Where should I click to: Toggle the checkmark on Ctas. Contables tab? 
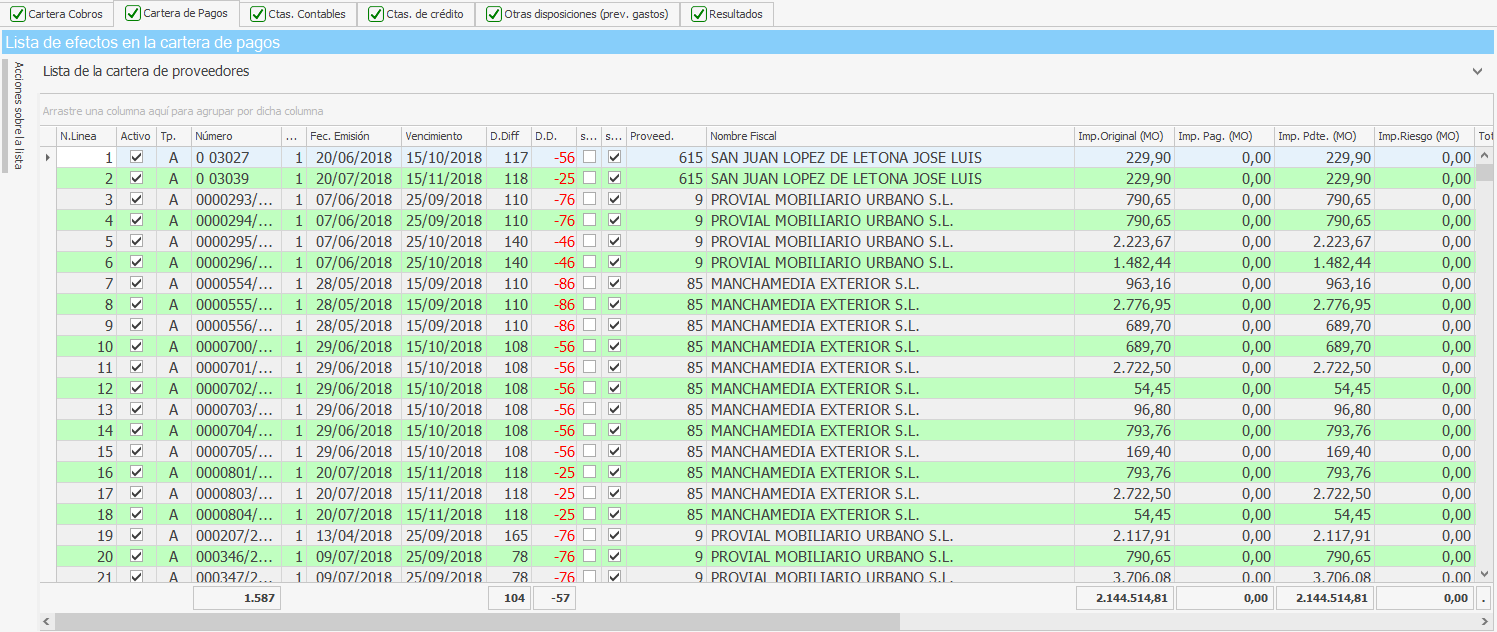click(258, 14)
